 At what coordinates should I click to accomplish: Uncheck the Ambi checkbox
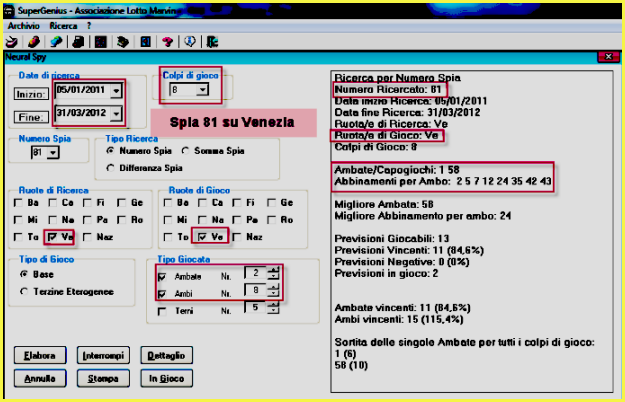(162, 294)
